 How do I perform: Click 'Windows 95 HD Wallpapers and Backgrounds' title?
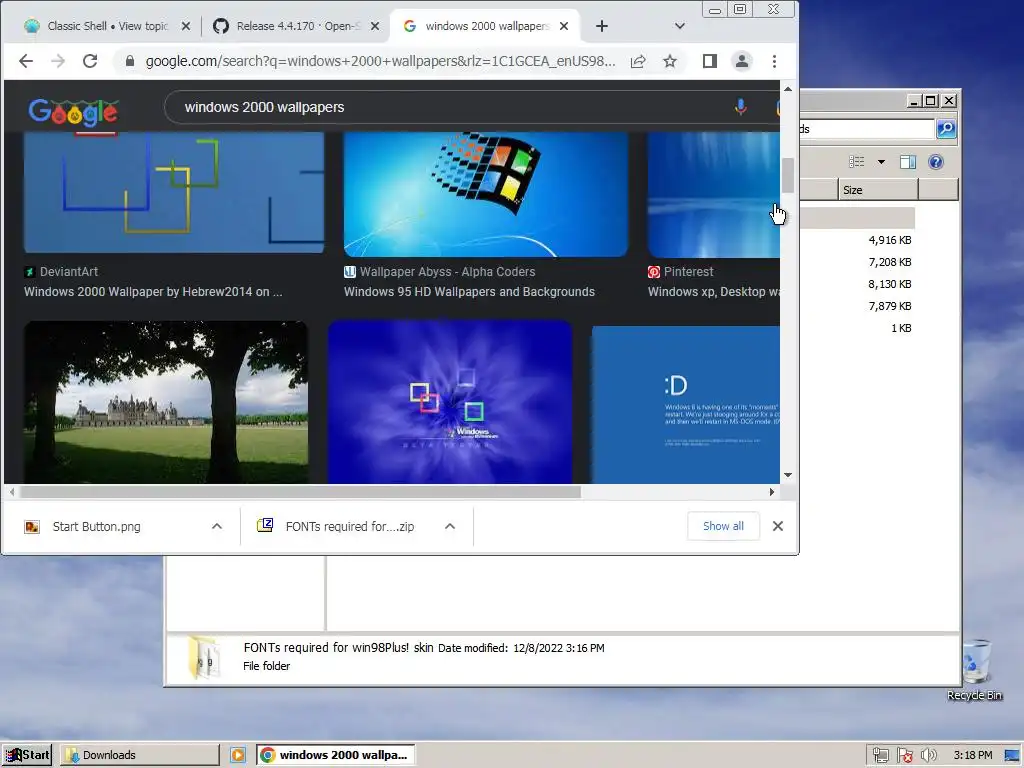coord(469,292)
